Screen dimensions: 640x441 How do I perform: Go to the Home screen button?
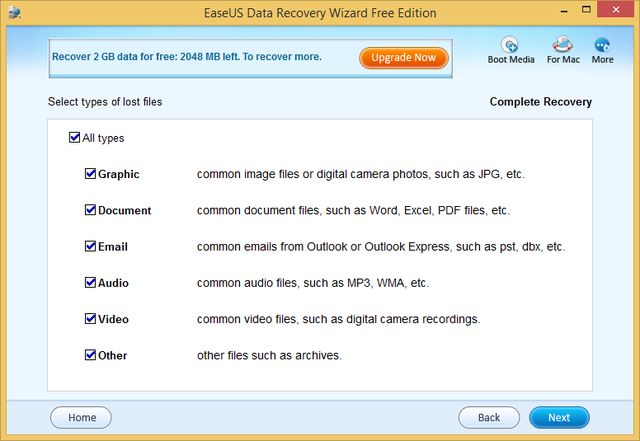pos(81,417)
